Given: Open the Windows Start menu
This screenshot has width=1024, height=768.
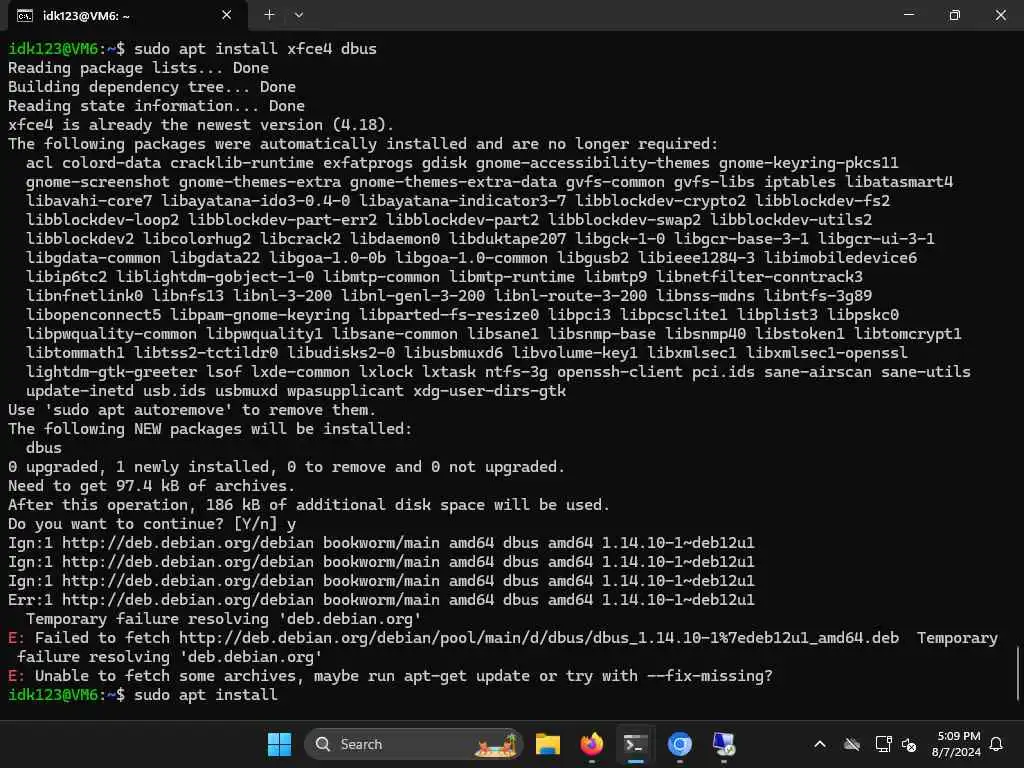Looking at the screenshot, I should coord(280,744).
